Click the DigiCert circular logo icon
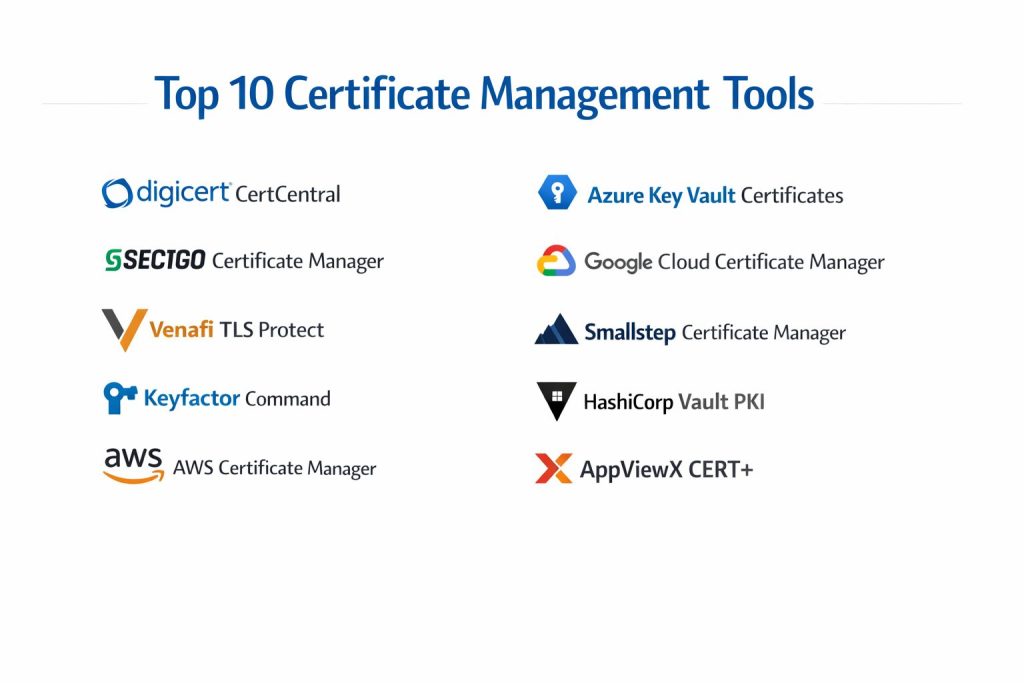Viewport: 1024px width, 683px height. point(117,193)
